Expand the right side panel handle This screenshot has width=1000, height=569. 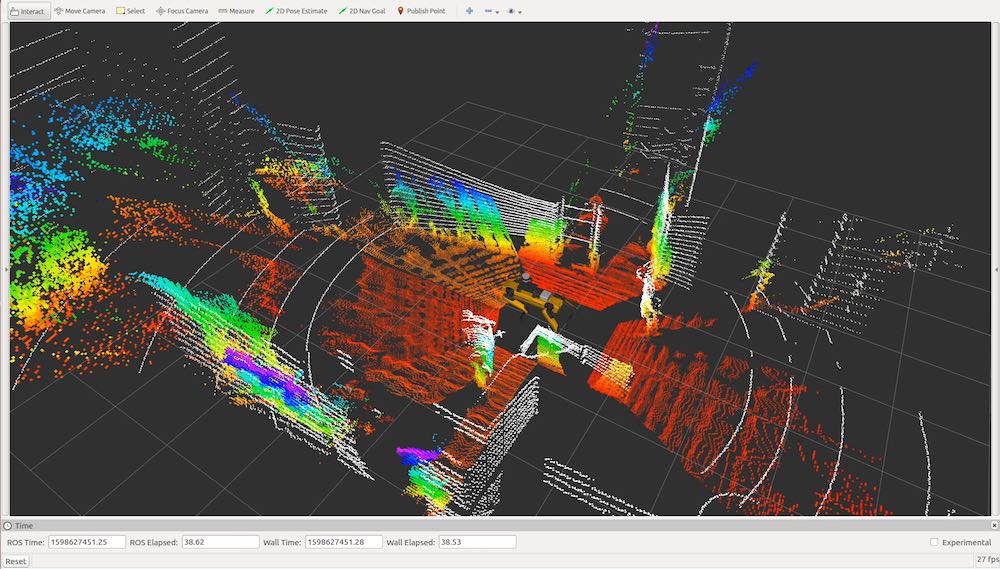point(996,269)
